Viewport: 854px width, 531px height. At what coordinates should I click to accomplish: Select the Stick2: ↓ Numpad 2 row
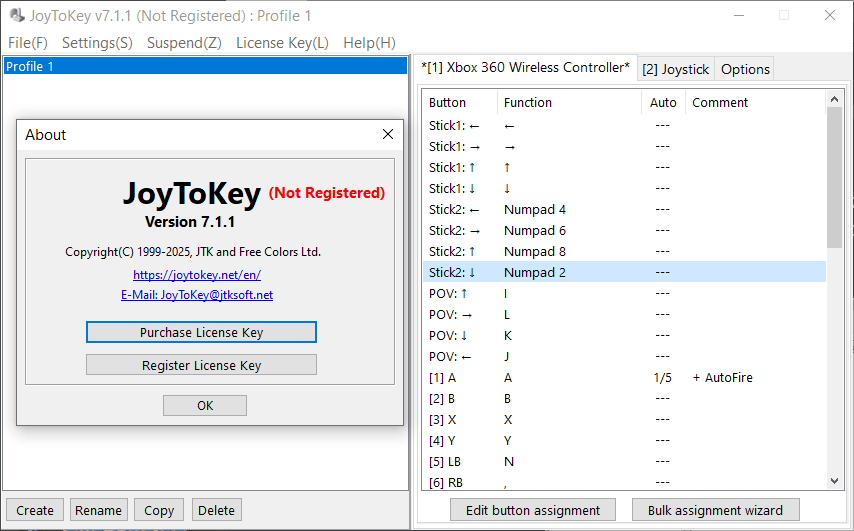point(624,272)
